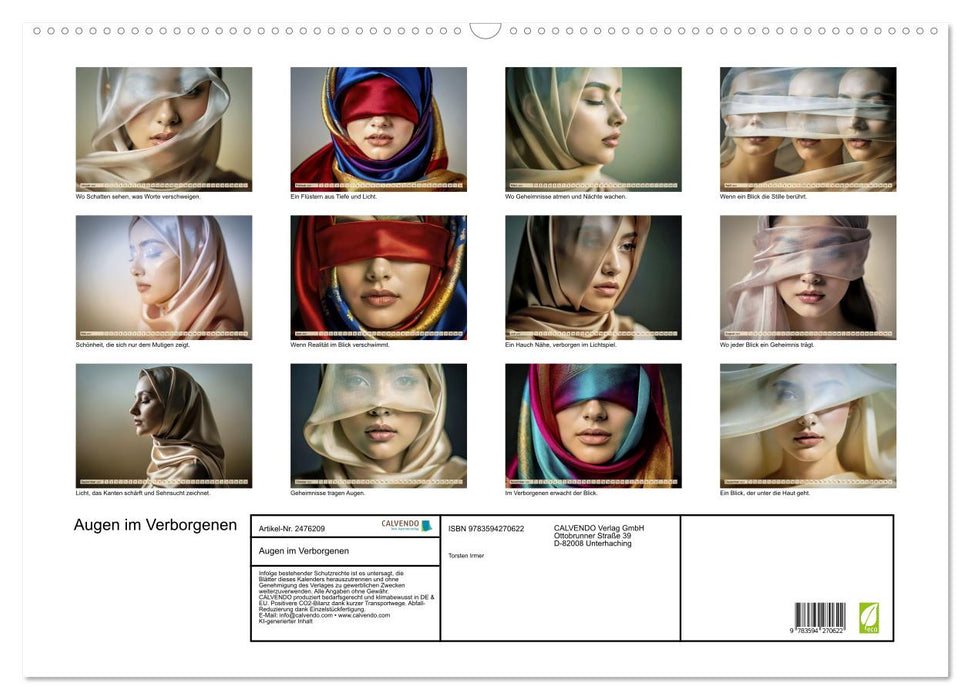
Task: Open thumbnail 'Wenn ein Blick die Stille berührt'
Action: [x=808, y=129]
